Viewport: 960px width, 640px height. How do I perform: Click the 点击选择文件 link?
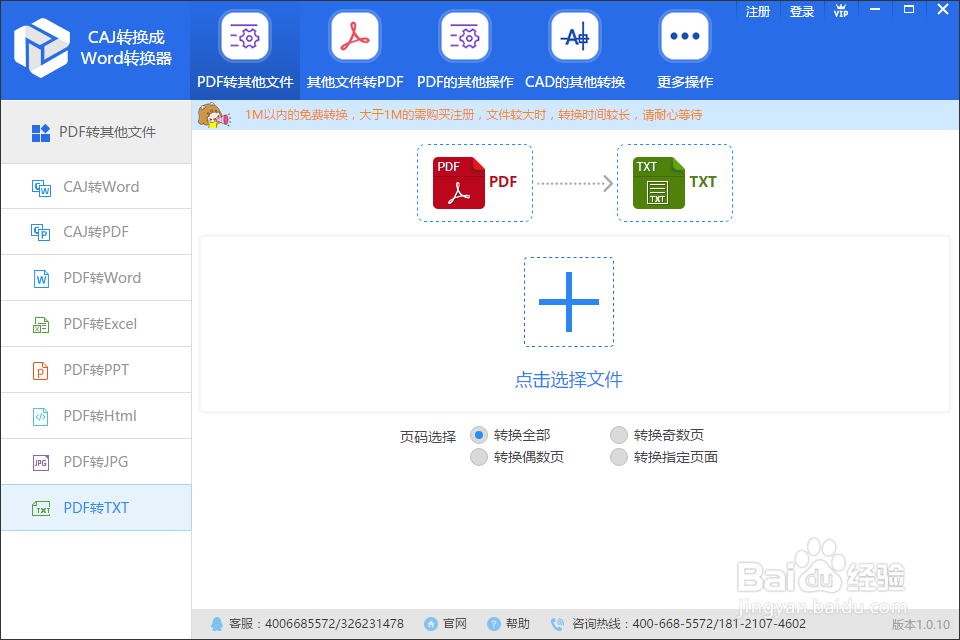[569, 380]
